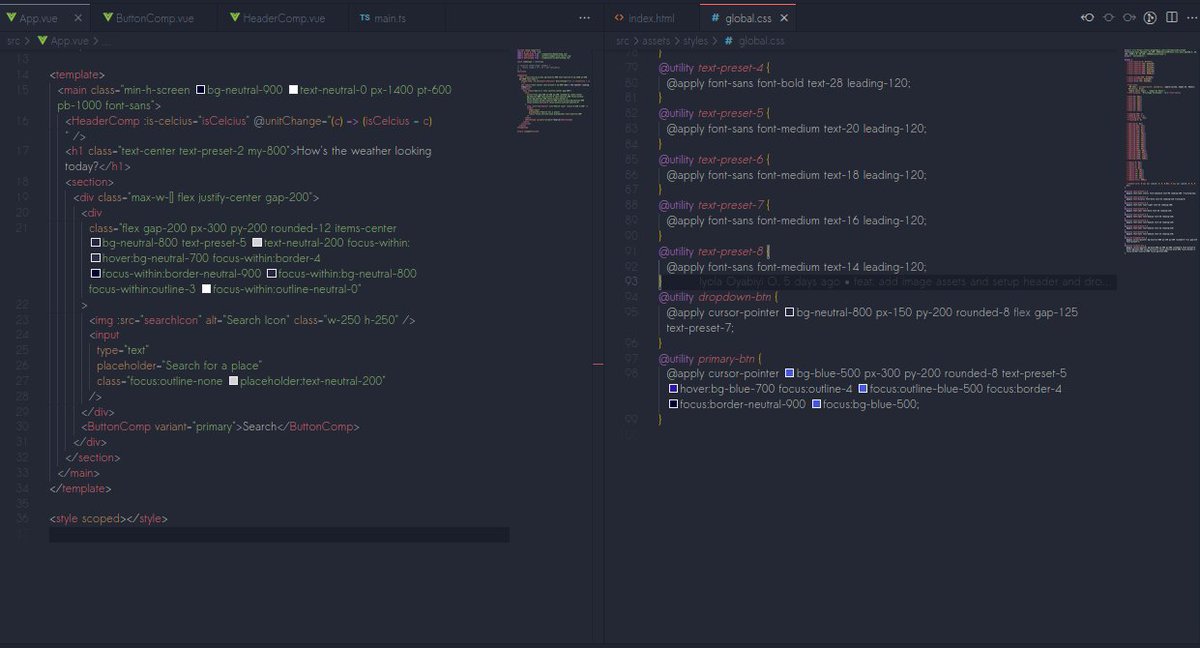Click '<template>' opening tag on line 14
The width and height of the screenshot is (1200, 648).
[77, 75]
